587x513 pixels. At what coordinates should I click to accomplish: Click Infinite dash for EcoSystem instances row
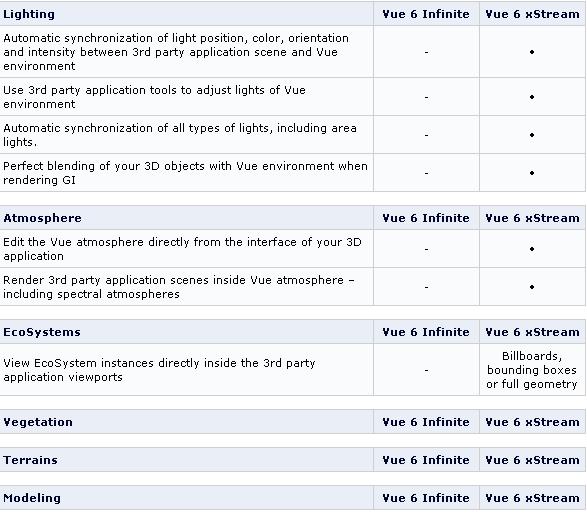426,370
